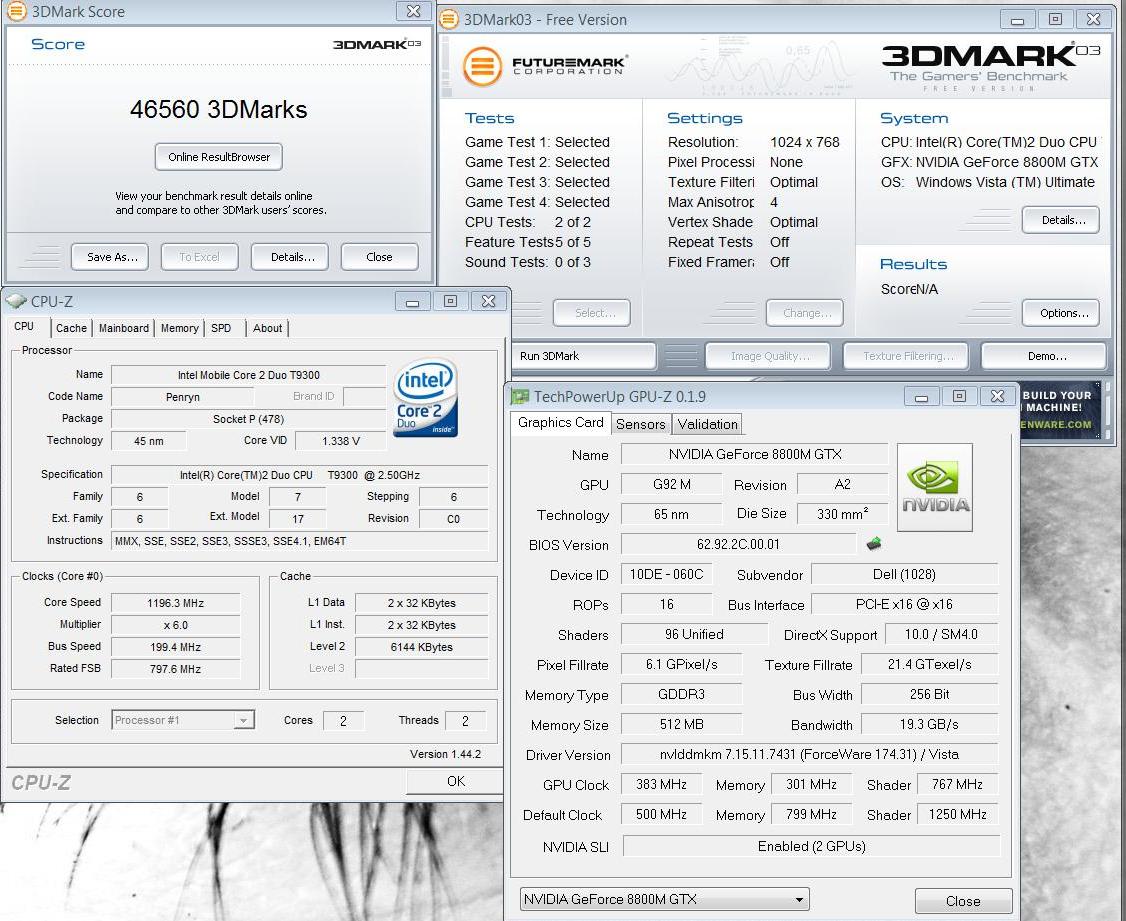Click Close button in GPU-Z window
This screenshot has width=1126, height=921.
(x=964, y=901)
